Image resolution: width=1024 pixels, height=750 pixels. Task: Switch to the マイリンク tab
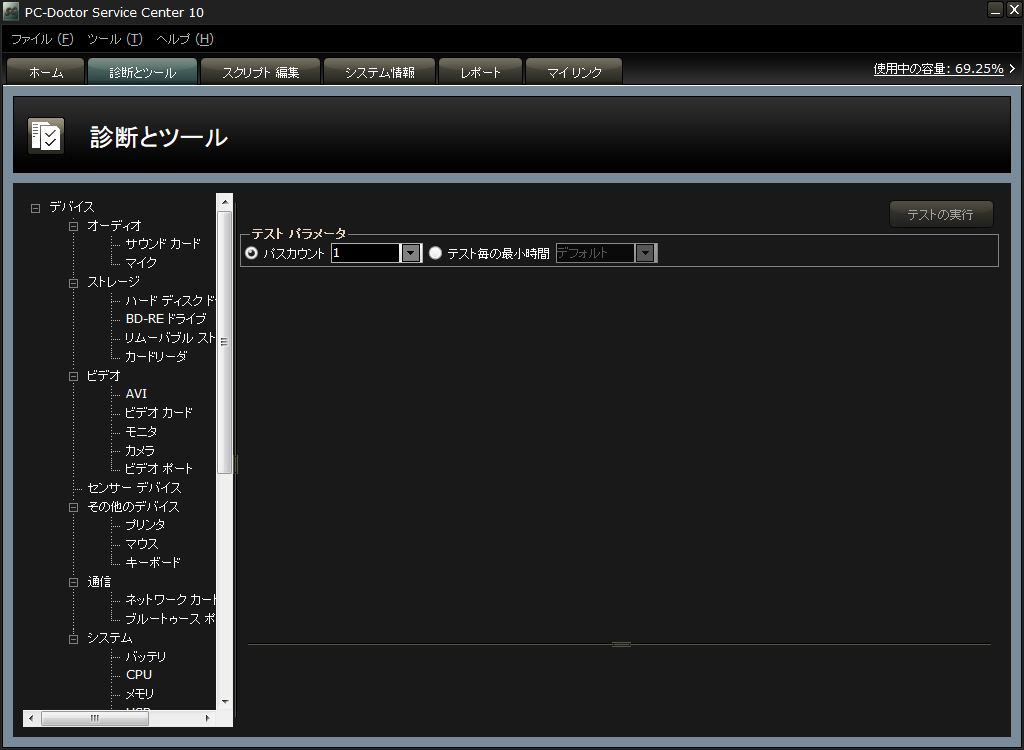tap(574, 72)
